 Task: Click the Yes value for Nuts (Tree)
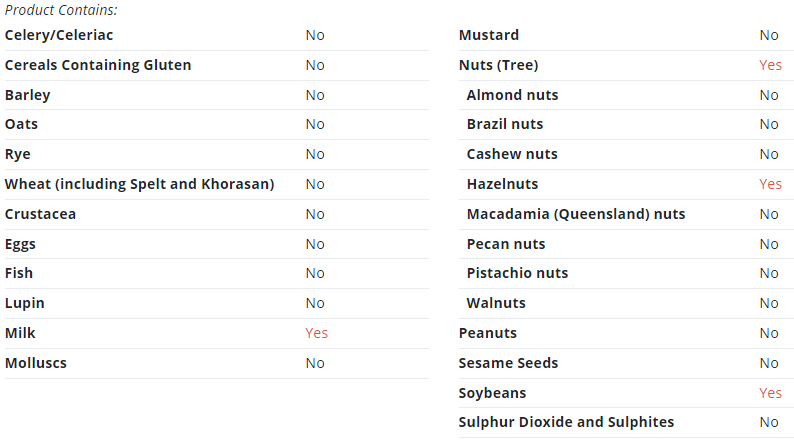pyautogui.click(x=770, y=65)
